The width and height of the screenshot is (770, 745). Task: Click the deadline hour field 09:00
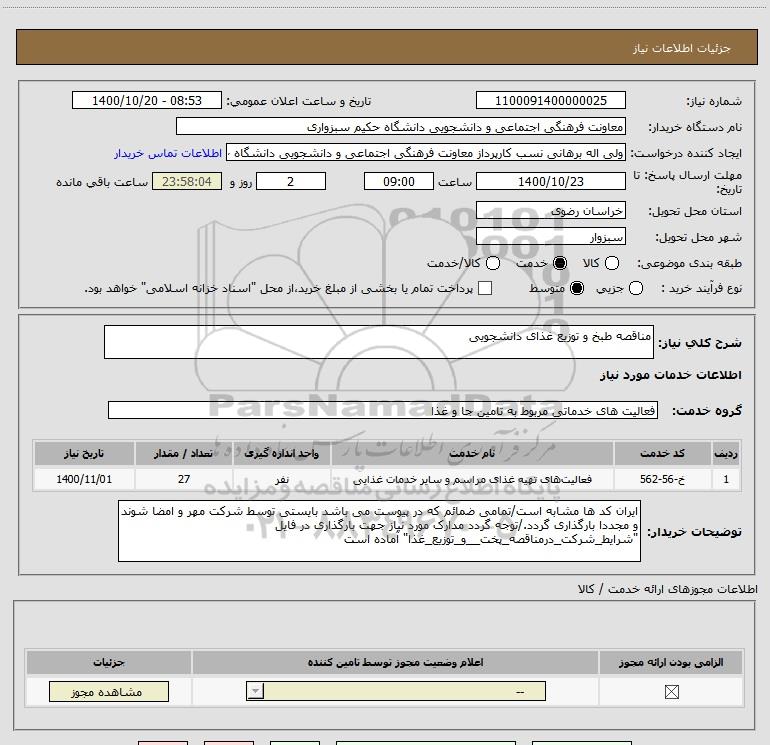coord(399,182)
